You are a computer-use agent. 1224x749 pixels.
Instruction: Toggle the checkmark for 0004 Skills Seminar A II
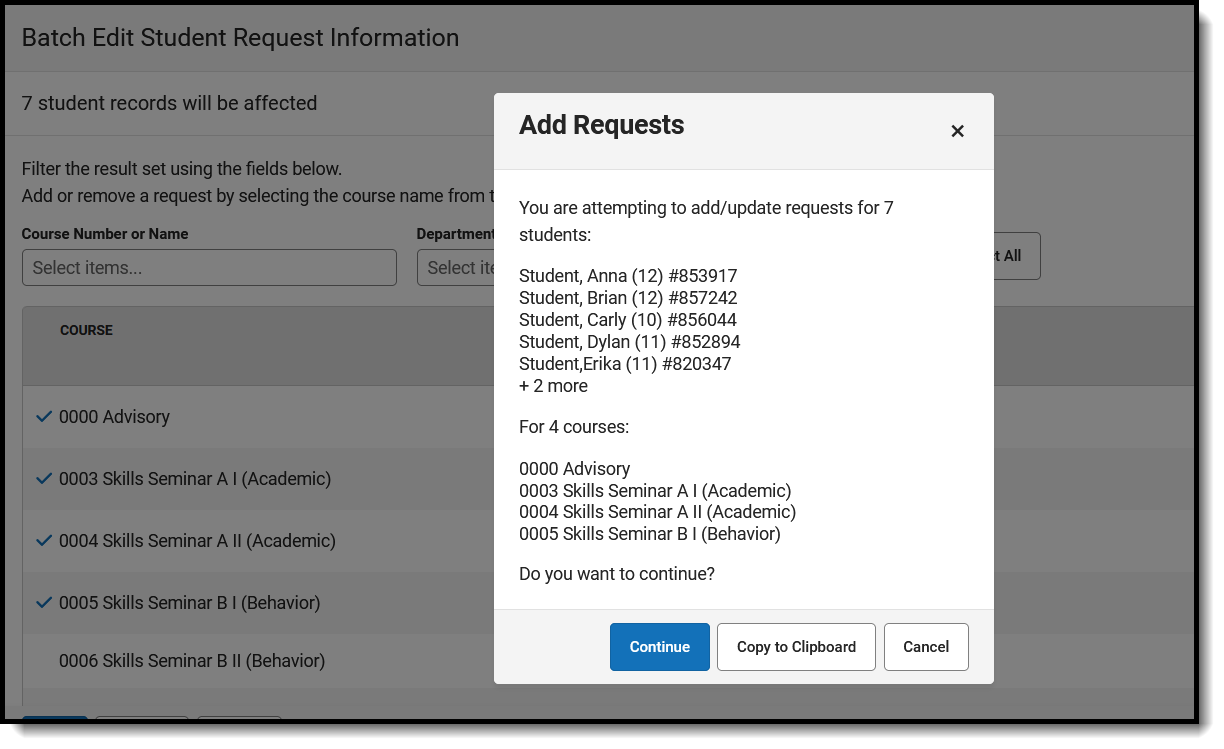pos(43,541)
